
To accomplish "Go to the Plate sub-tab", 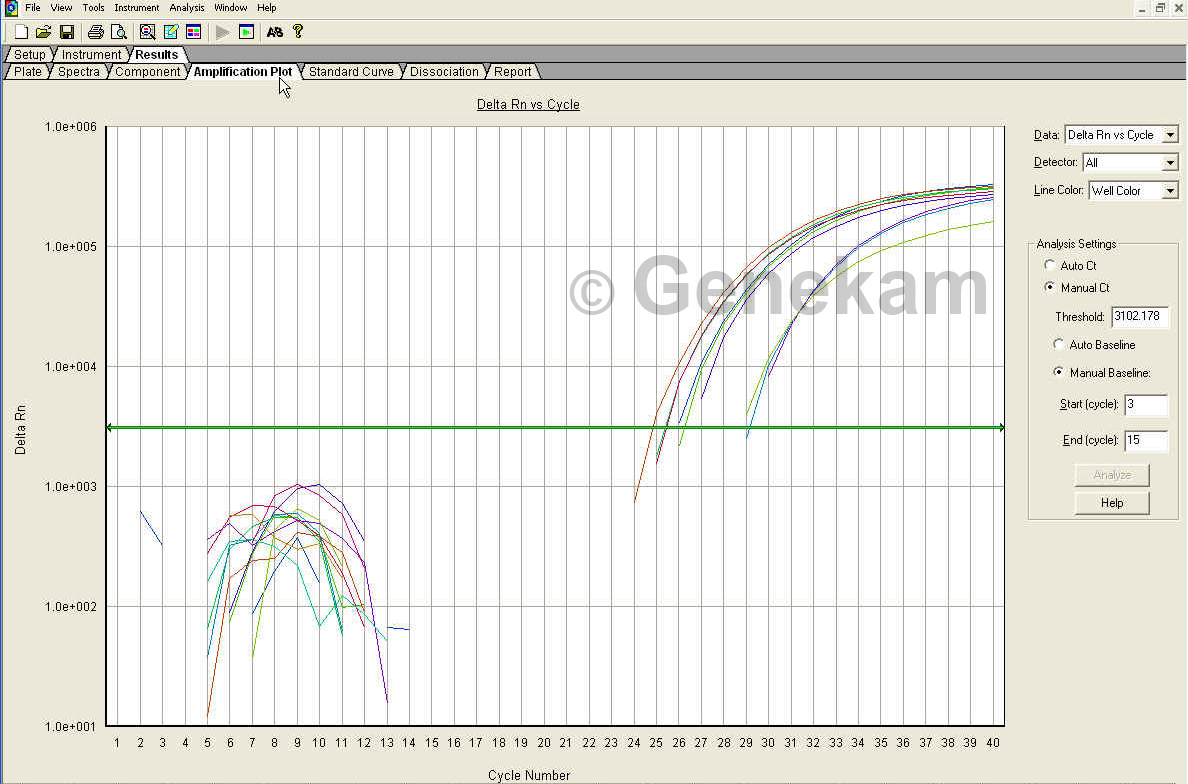I will point(28,72).
